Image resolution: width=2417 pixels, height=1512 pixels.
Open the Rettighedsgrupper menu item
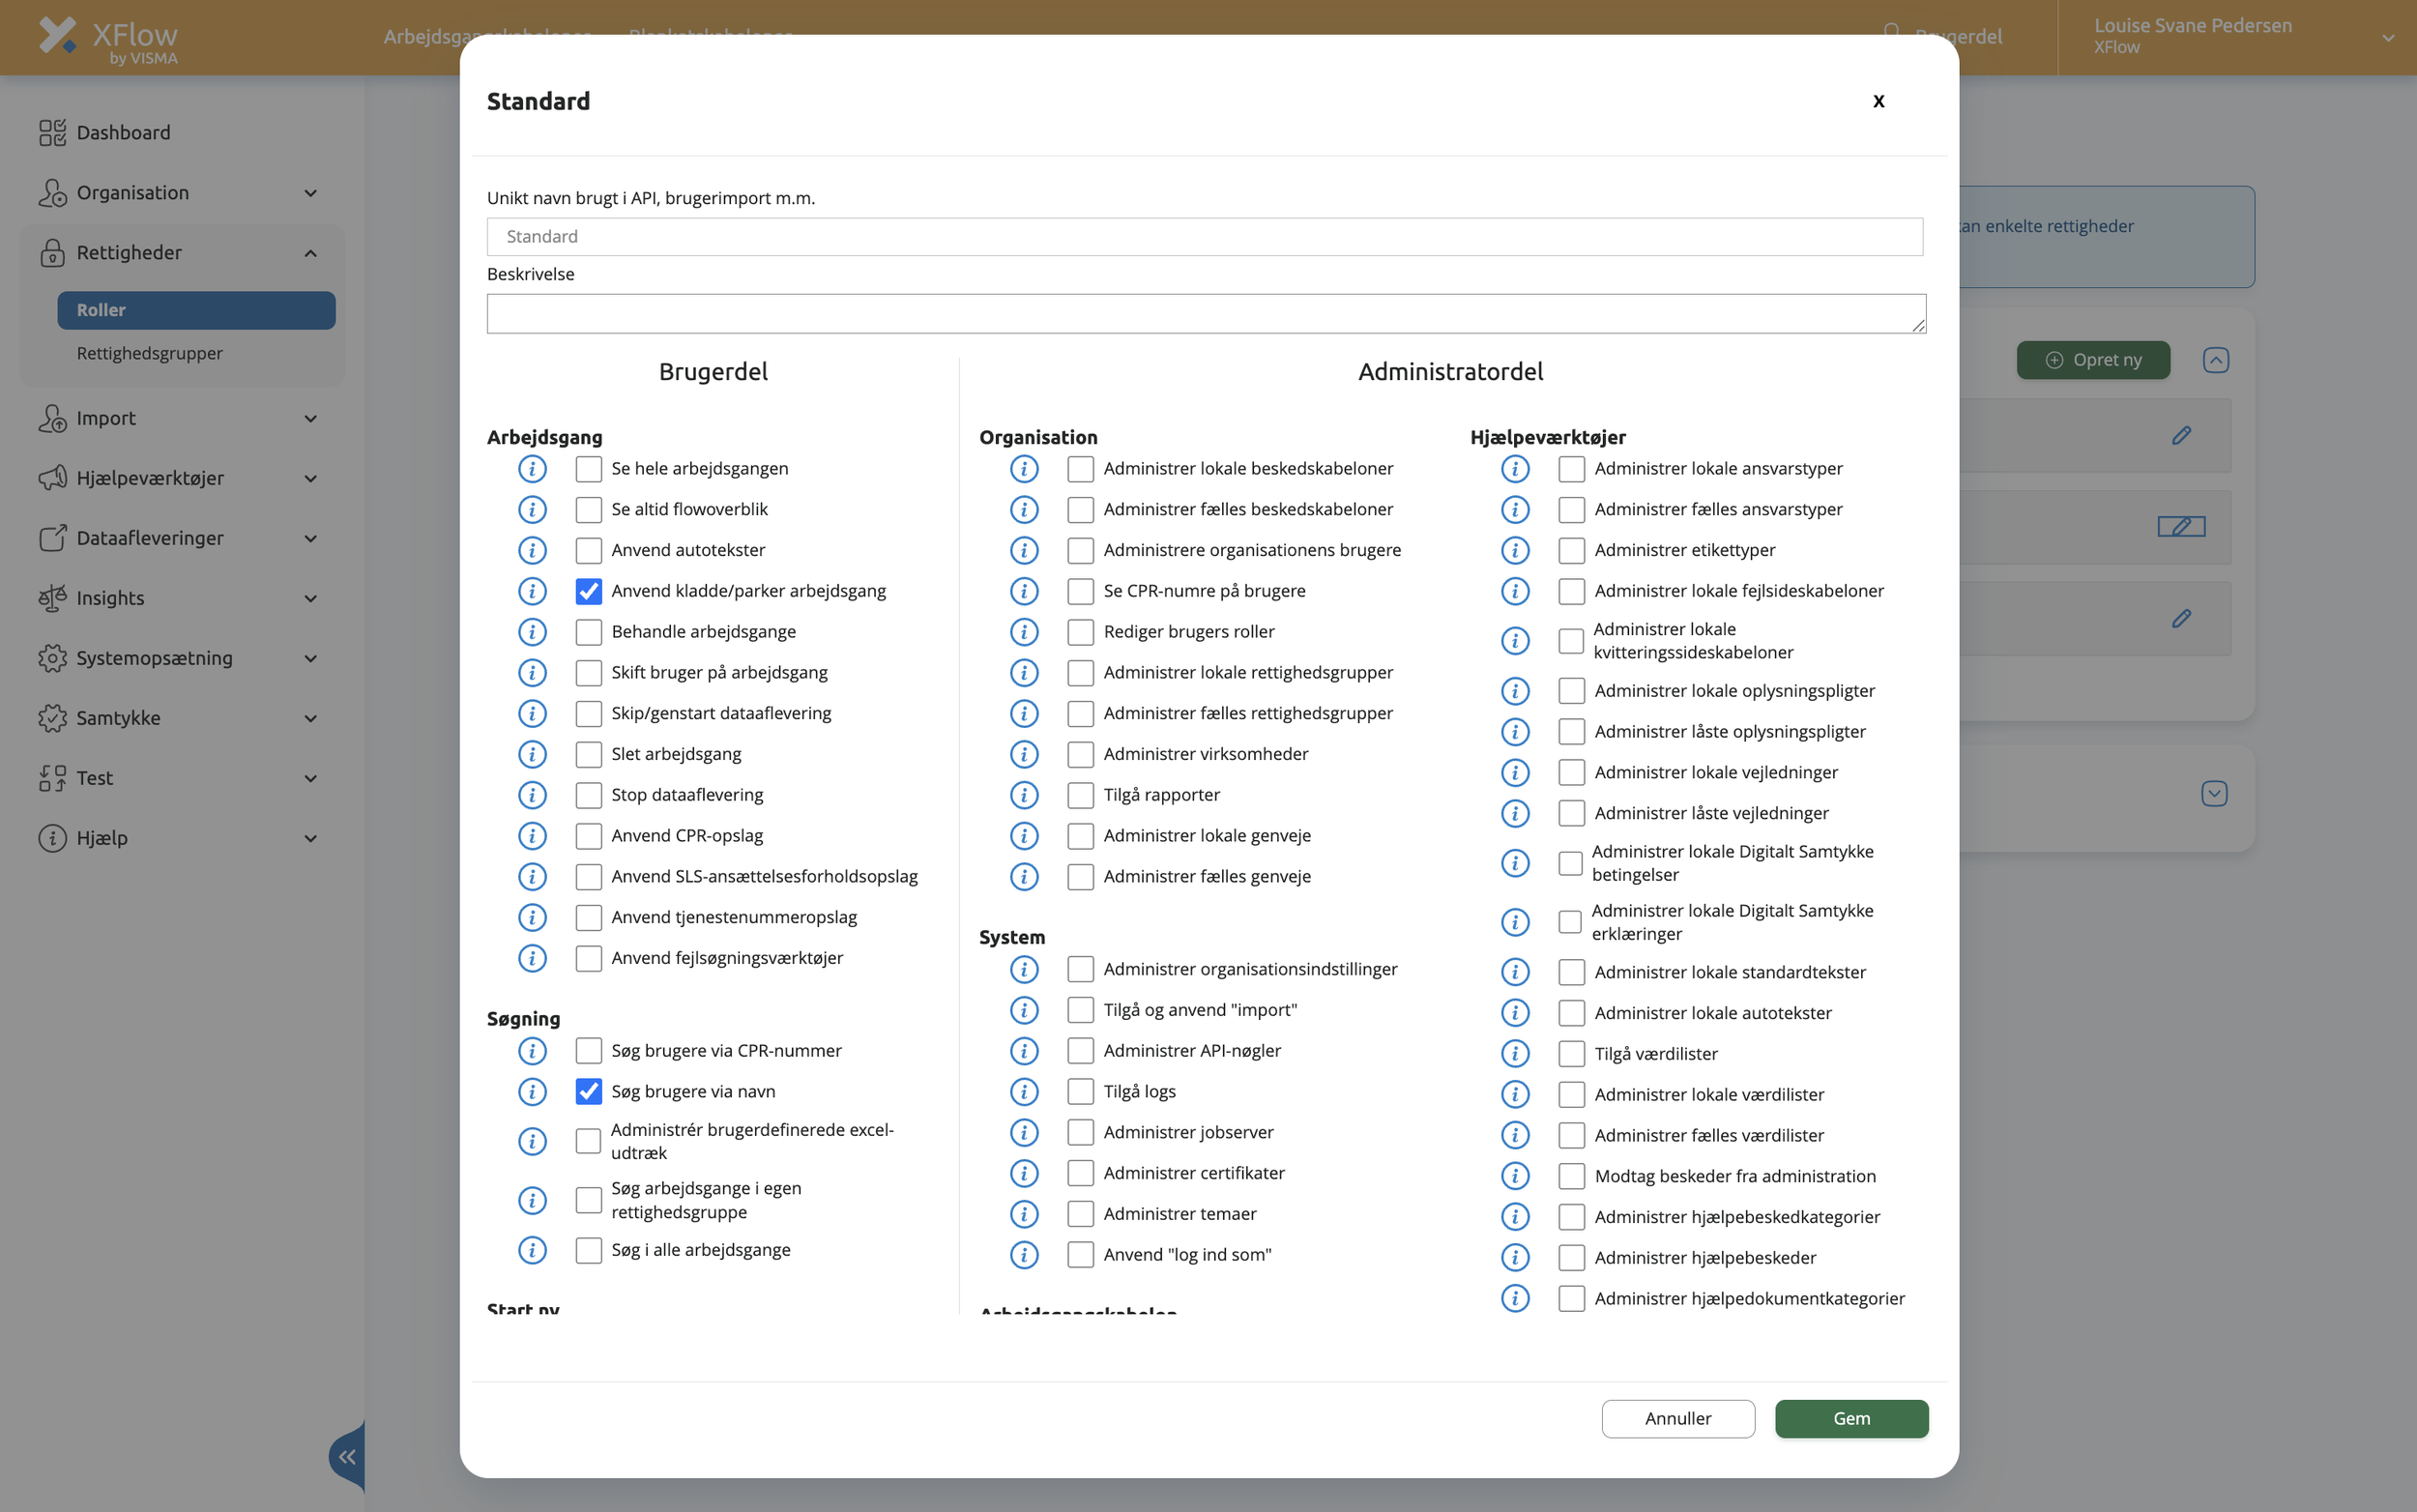(x=150, y=353)
